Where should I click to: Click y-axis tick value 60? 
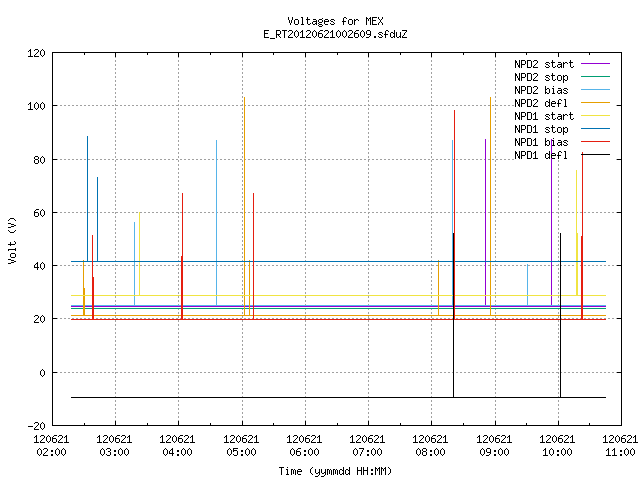(39, 213)
